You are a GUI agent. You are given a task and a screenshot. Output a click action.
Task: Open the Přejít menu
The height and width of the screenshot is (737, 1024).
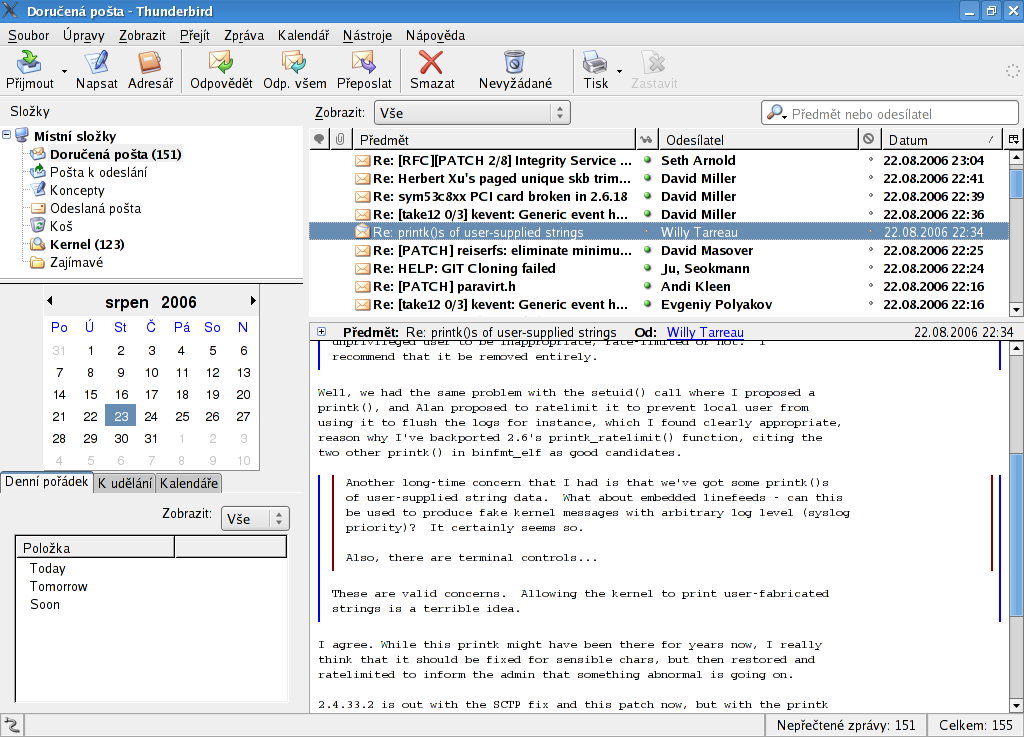tap(195, 35)
